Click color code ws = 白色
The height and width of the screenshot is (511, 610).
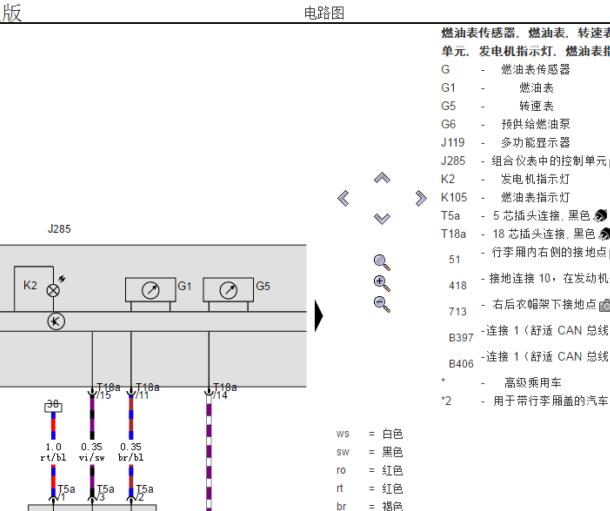click(370, 434)
